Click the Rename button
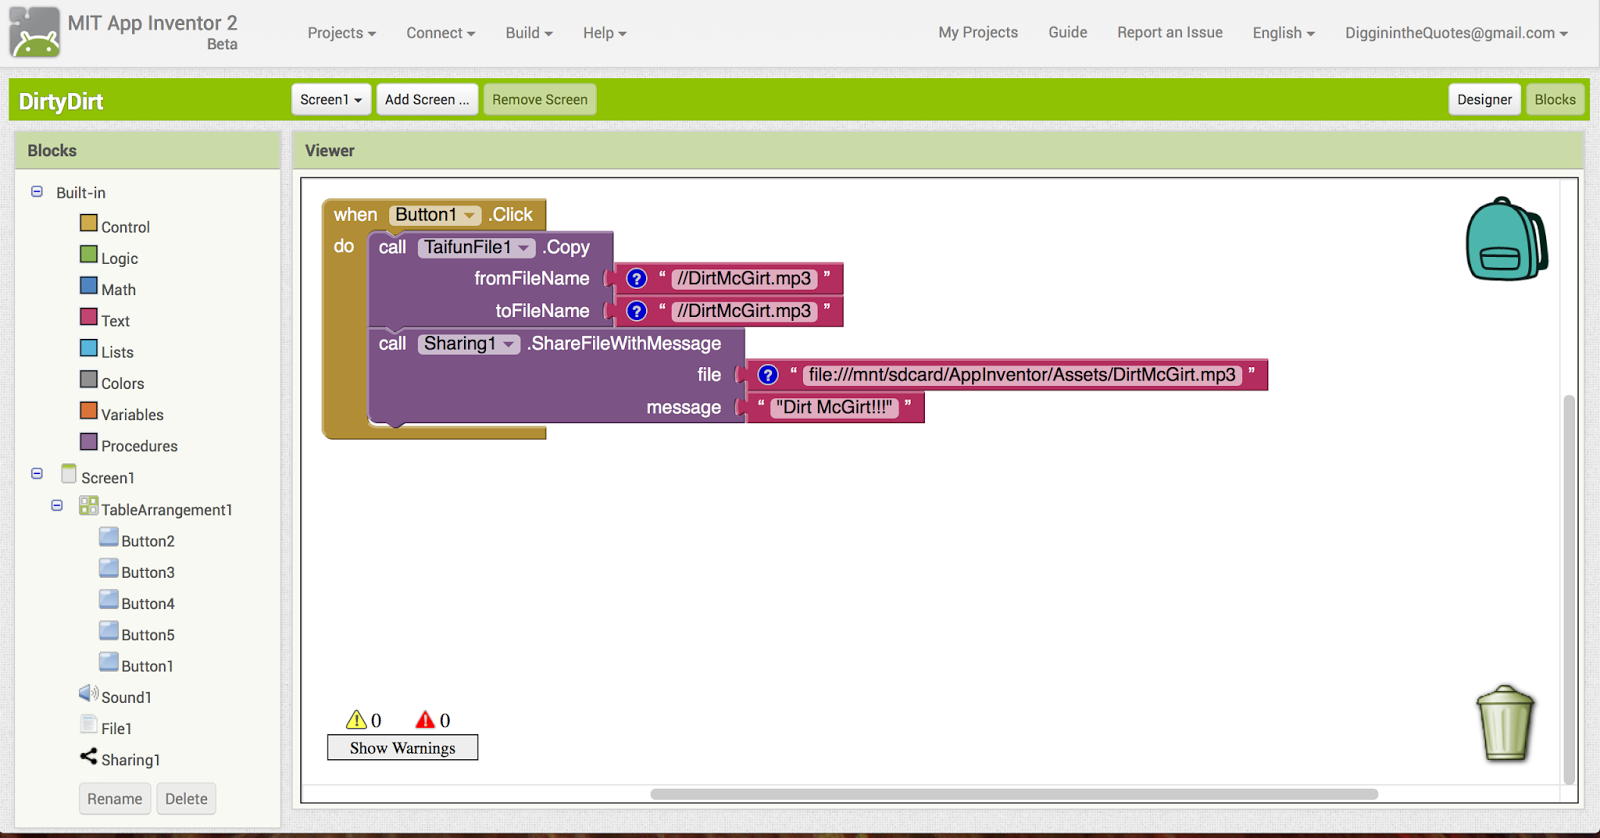This screenshot has width=1600, height=838. (115, 798)
